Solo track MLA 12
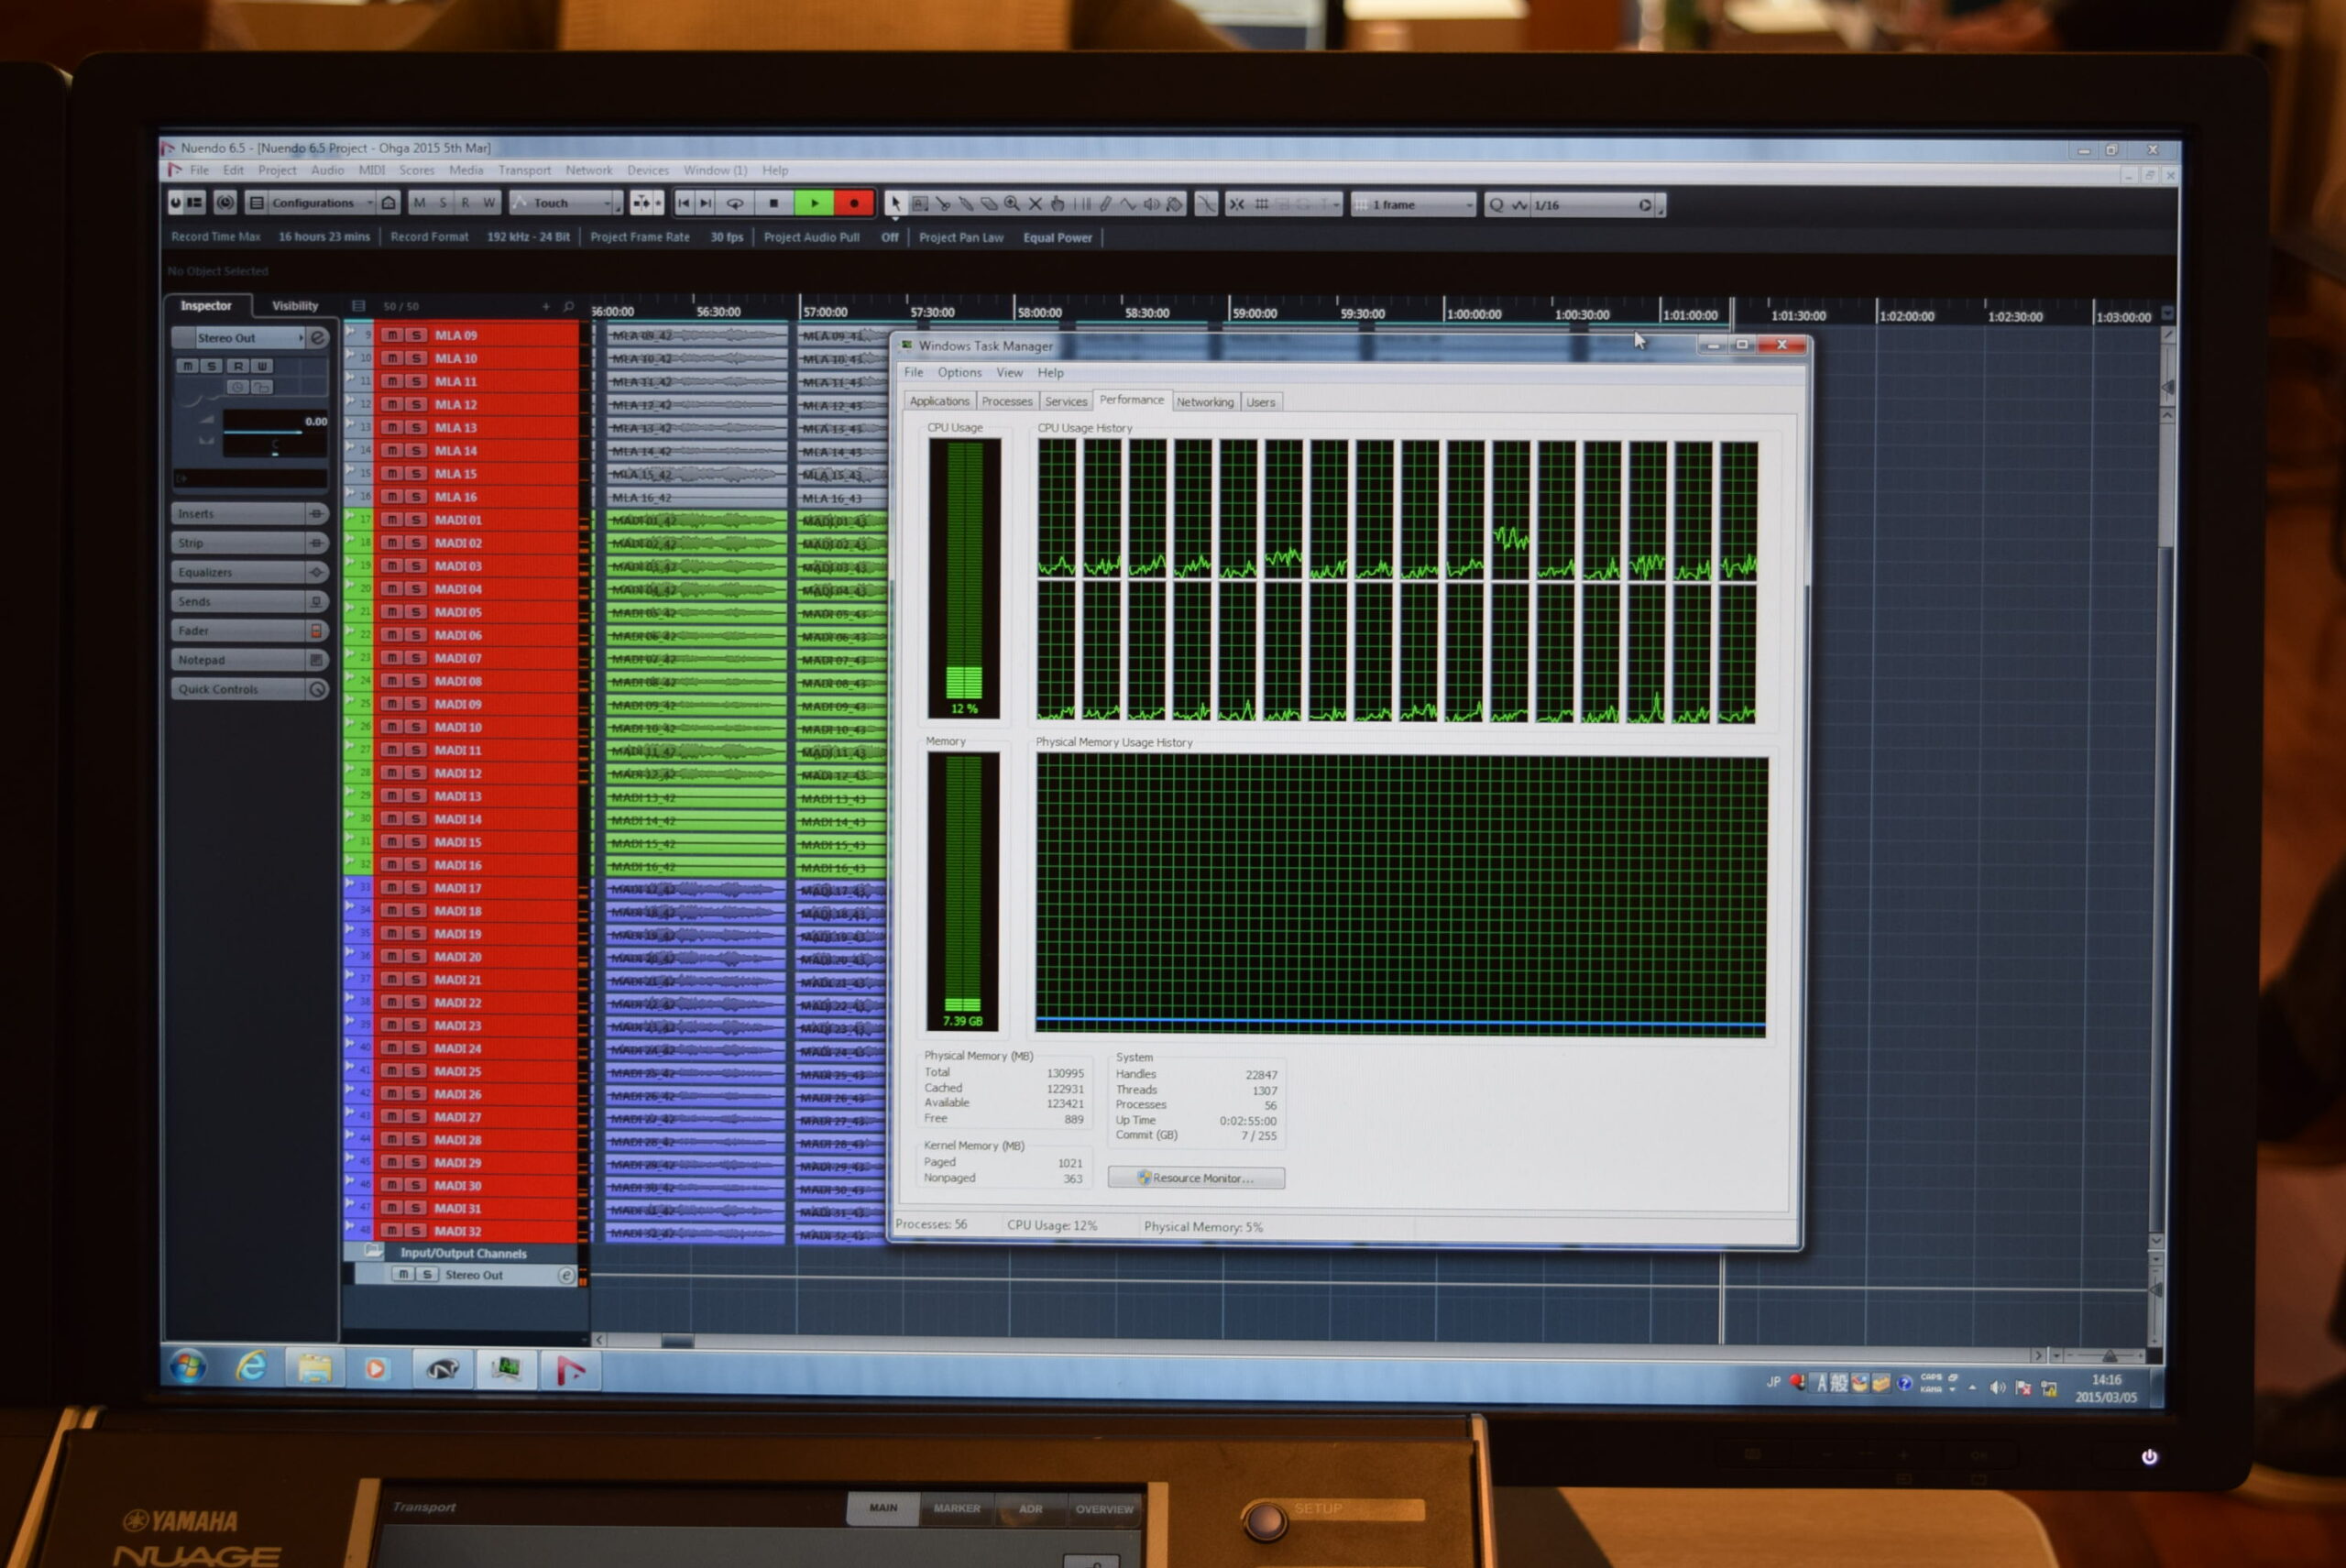2346x1568 pixels. [x=416, y=404]
